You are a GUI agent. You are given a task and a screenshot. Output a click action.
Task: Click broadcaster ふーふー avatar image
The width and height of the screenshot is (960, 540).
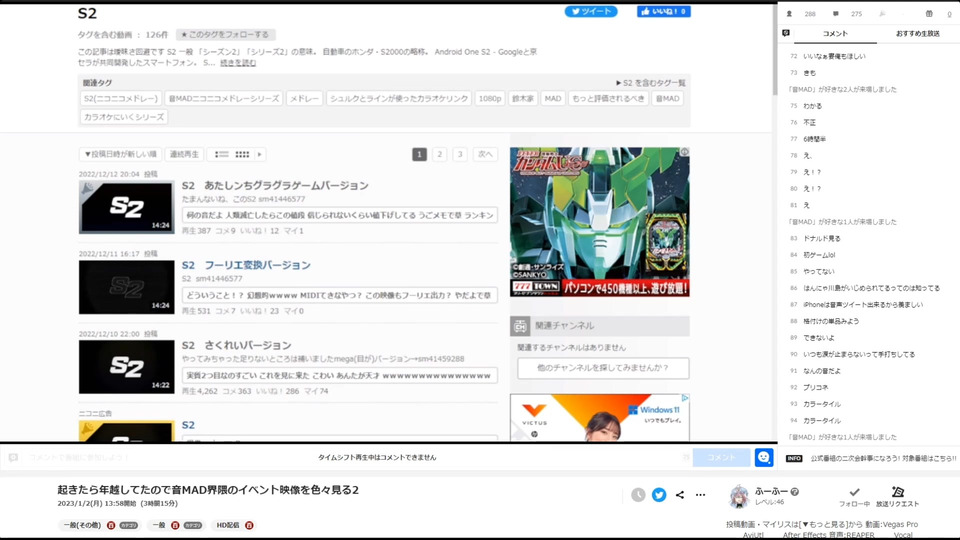tap(739, 497)
